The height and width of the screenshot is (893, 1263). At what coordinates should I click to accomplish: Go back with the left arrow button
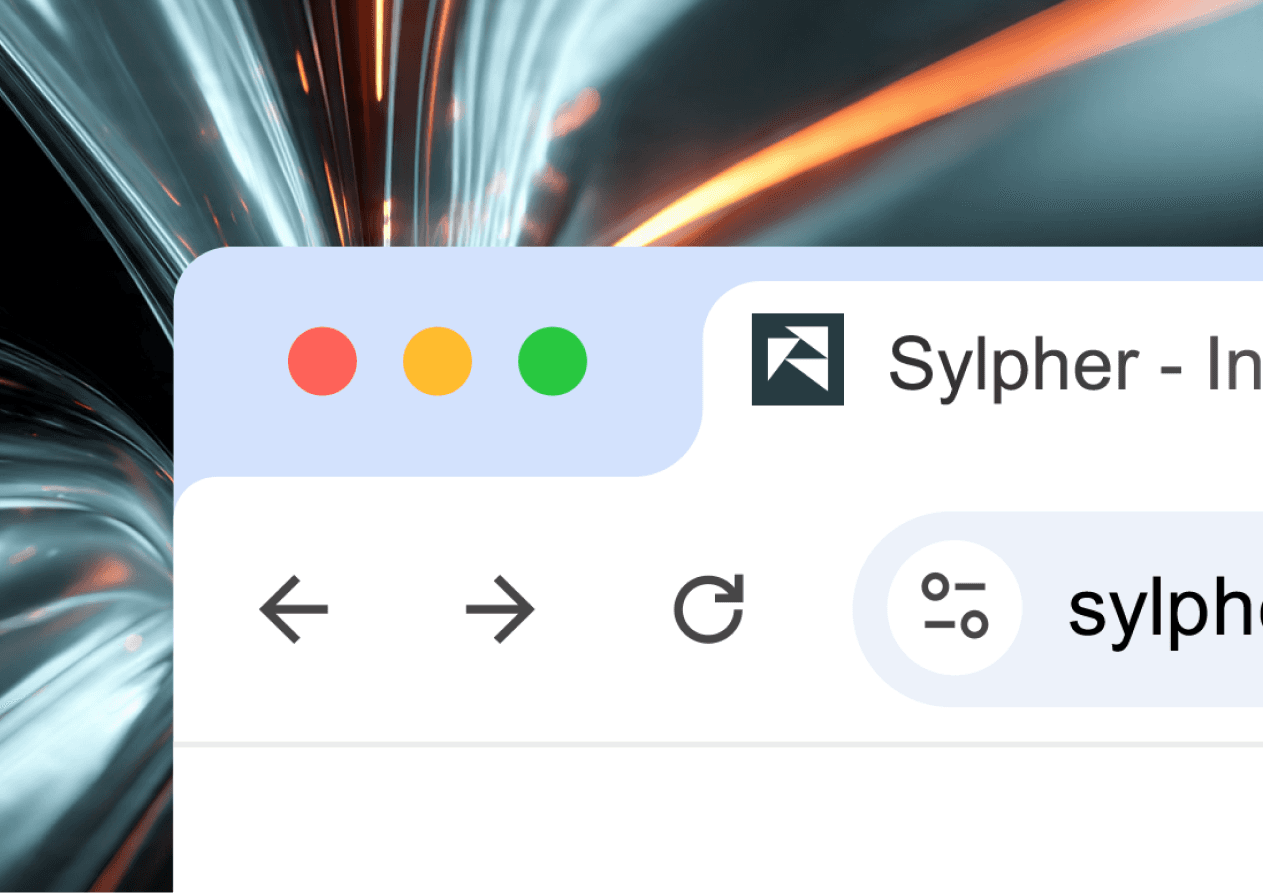[x=294, y=609]
